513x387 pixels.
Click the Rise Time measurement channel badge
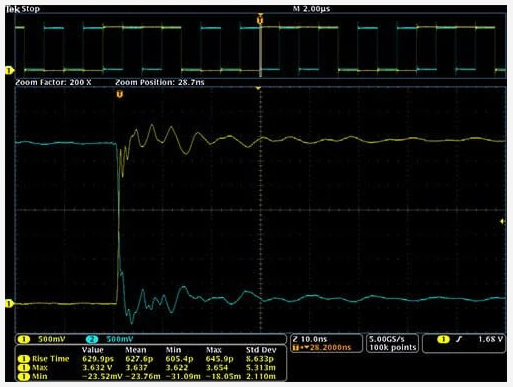click(24, 359)
